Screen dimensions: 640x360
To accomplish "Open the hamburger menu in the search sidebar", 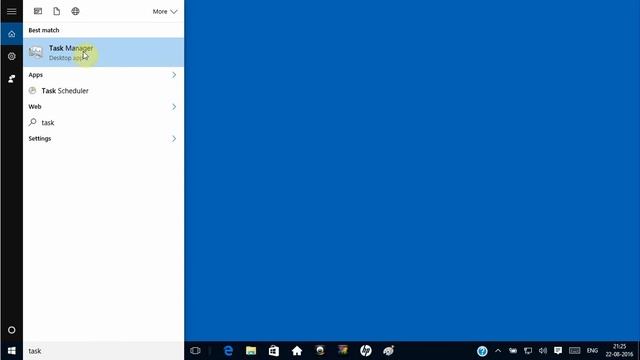I will 11,11.
